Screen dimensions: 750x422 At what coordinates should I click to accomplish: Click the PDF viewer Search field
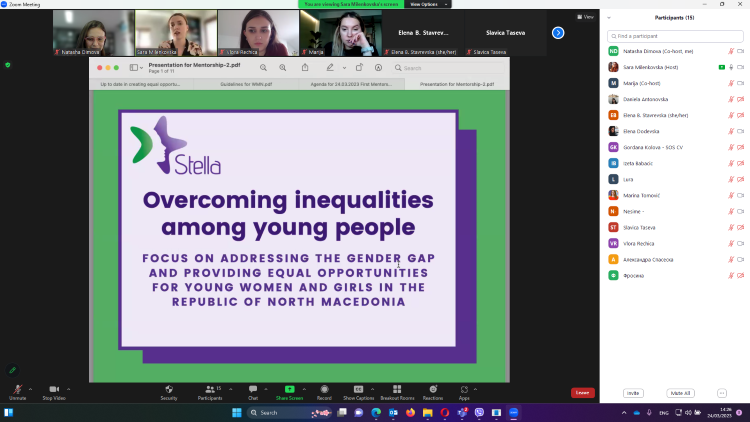(448, 68)
